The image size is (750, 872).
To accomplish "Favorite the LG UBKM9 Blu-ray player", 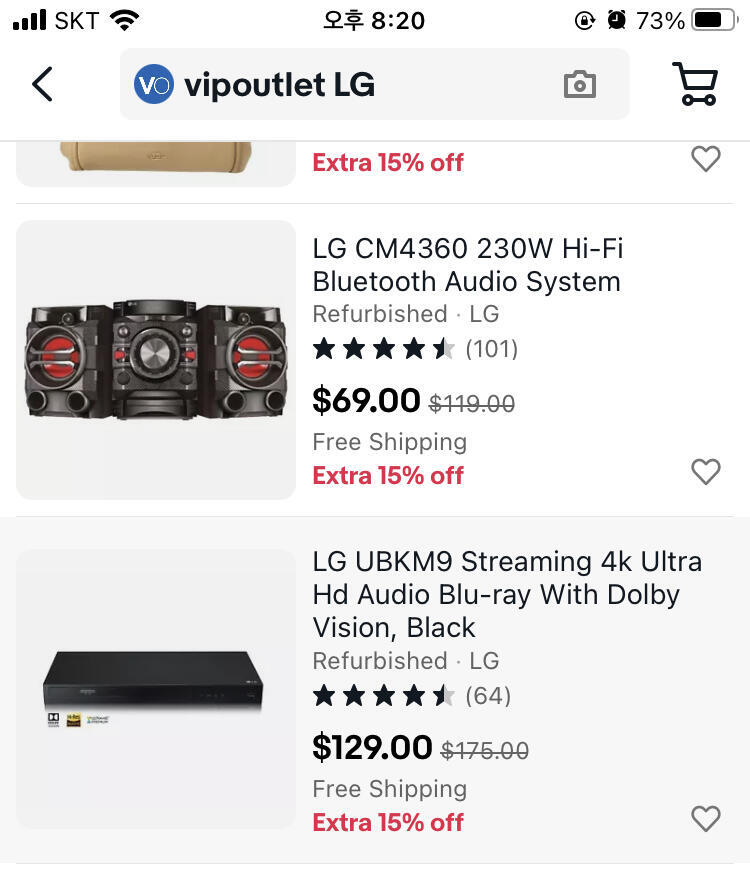I will [706, 819].
